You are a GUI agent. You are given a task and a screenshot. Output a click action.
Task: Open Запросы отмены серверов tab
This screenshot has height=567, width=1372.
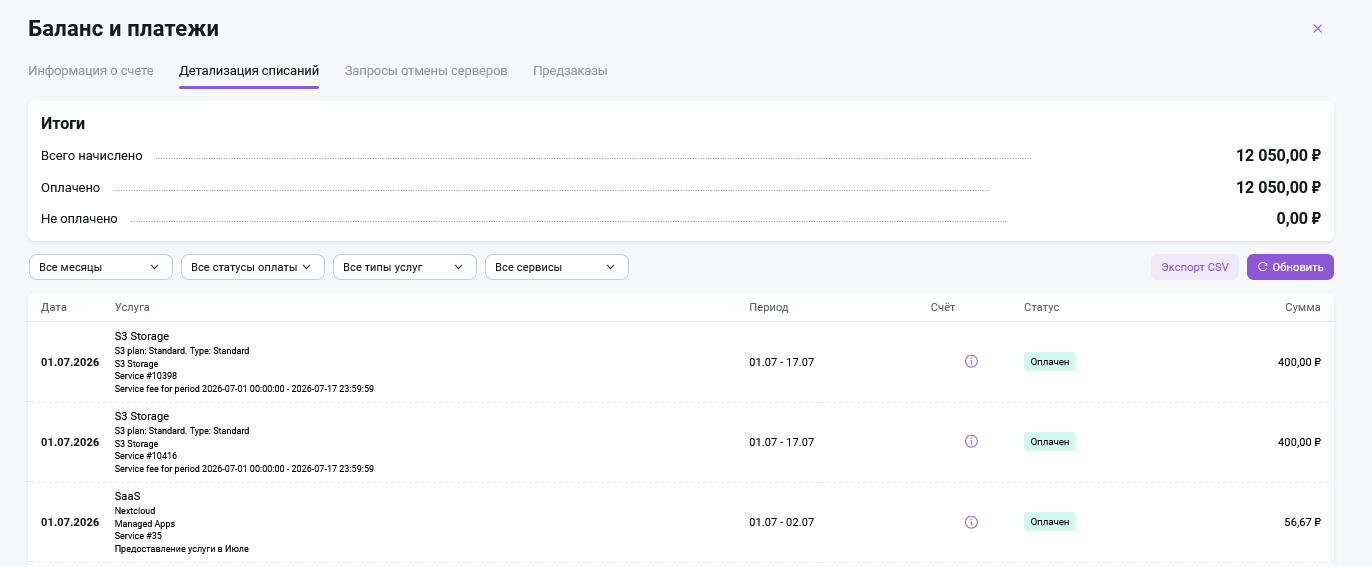pos(426,71)
